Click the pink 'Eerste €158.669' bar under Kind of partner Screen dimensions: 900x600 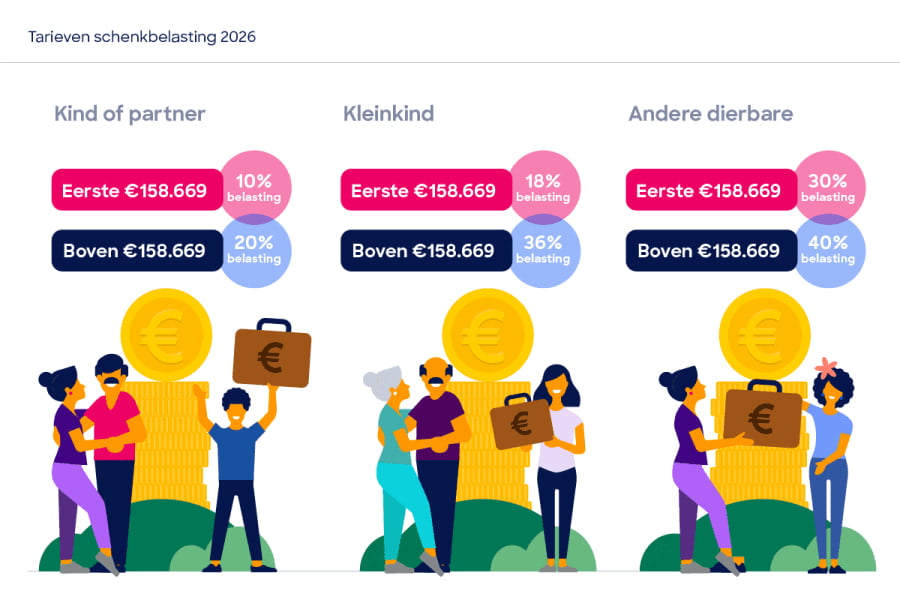137,189
